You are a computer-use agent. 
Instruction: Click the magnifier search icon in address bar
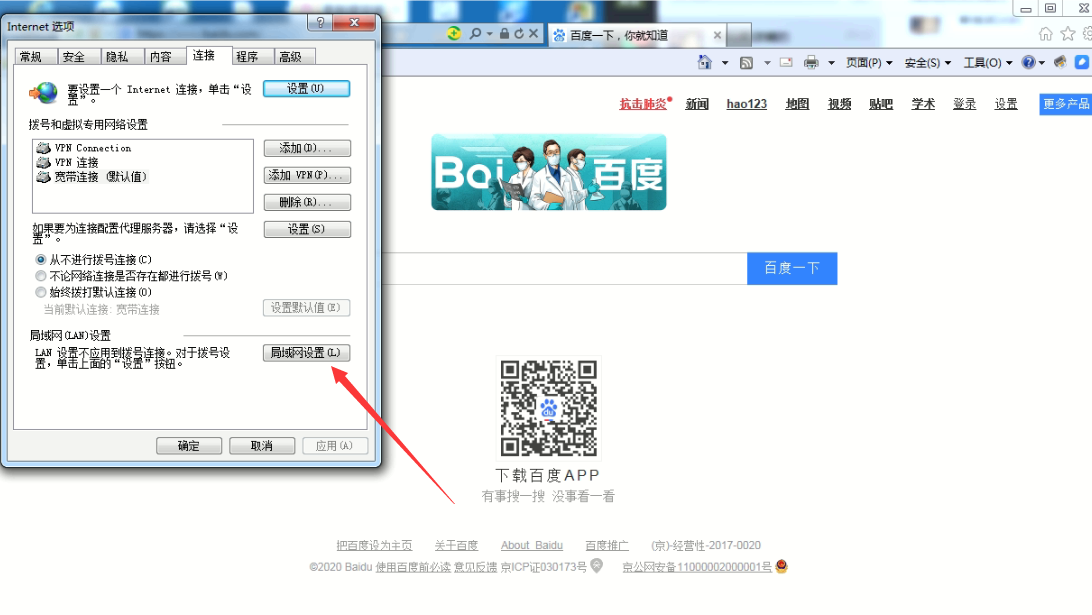click(475, 33)
